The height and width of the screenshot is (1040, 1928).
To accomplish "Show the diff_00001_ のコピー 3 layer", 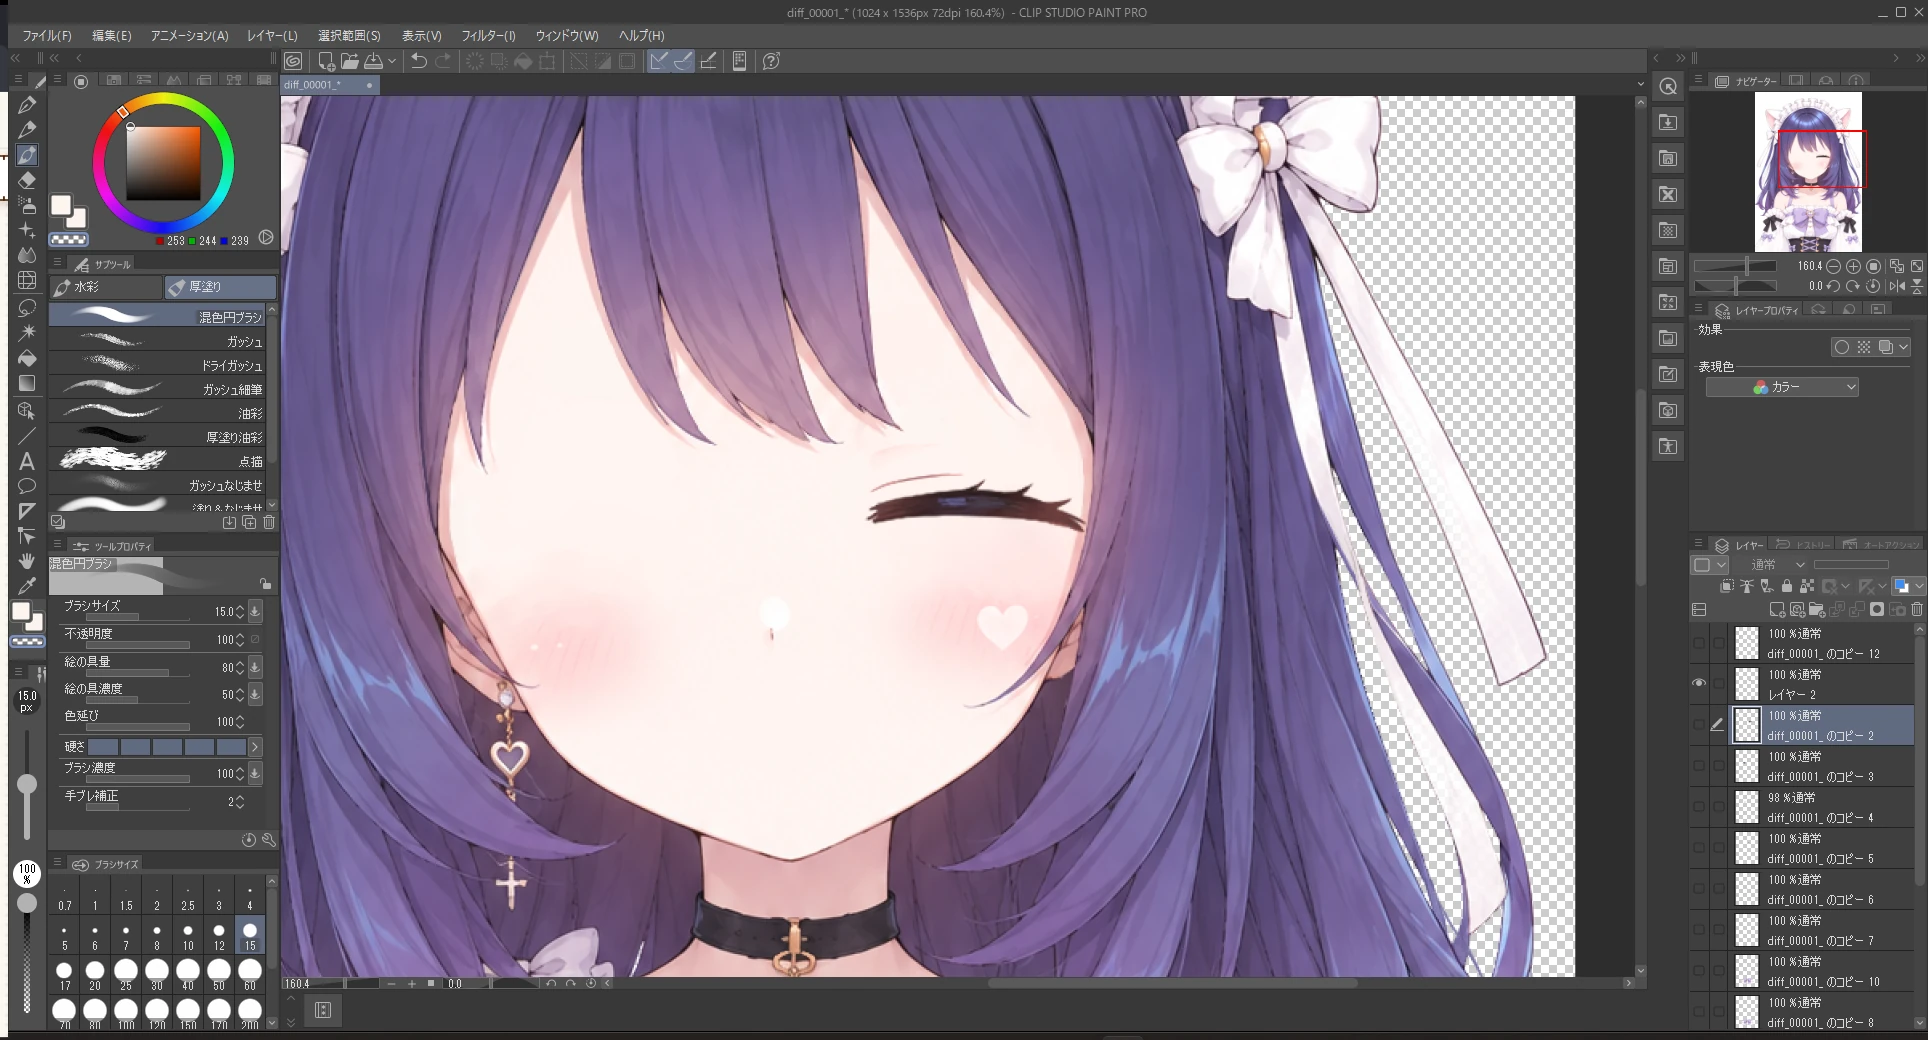I will point(1699,766).
